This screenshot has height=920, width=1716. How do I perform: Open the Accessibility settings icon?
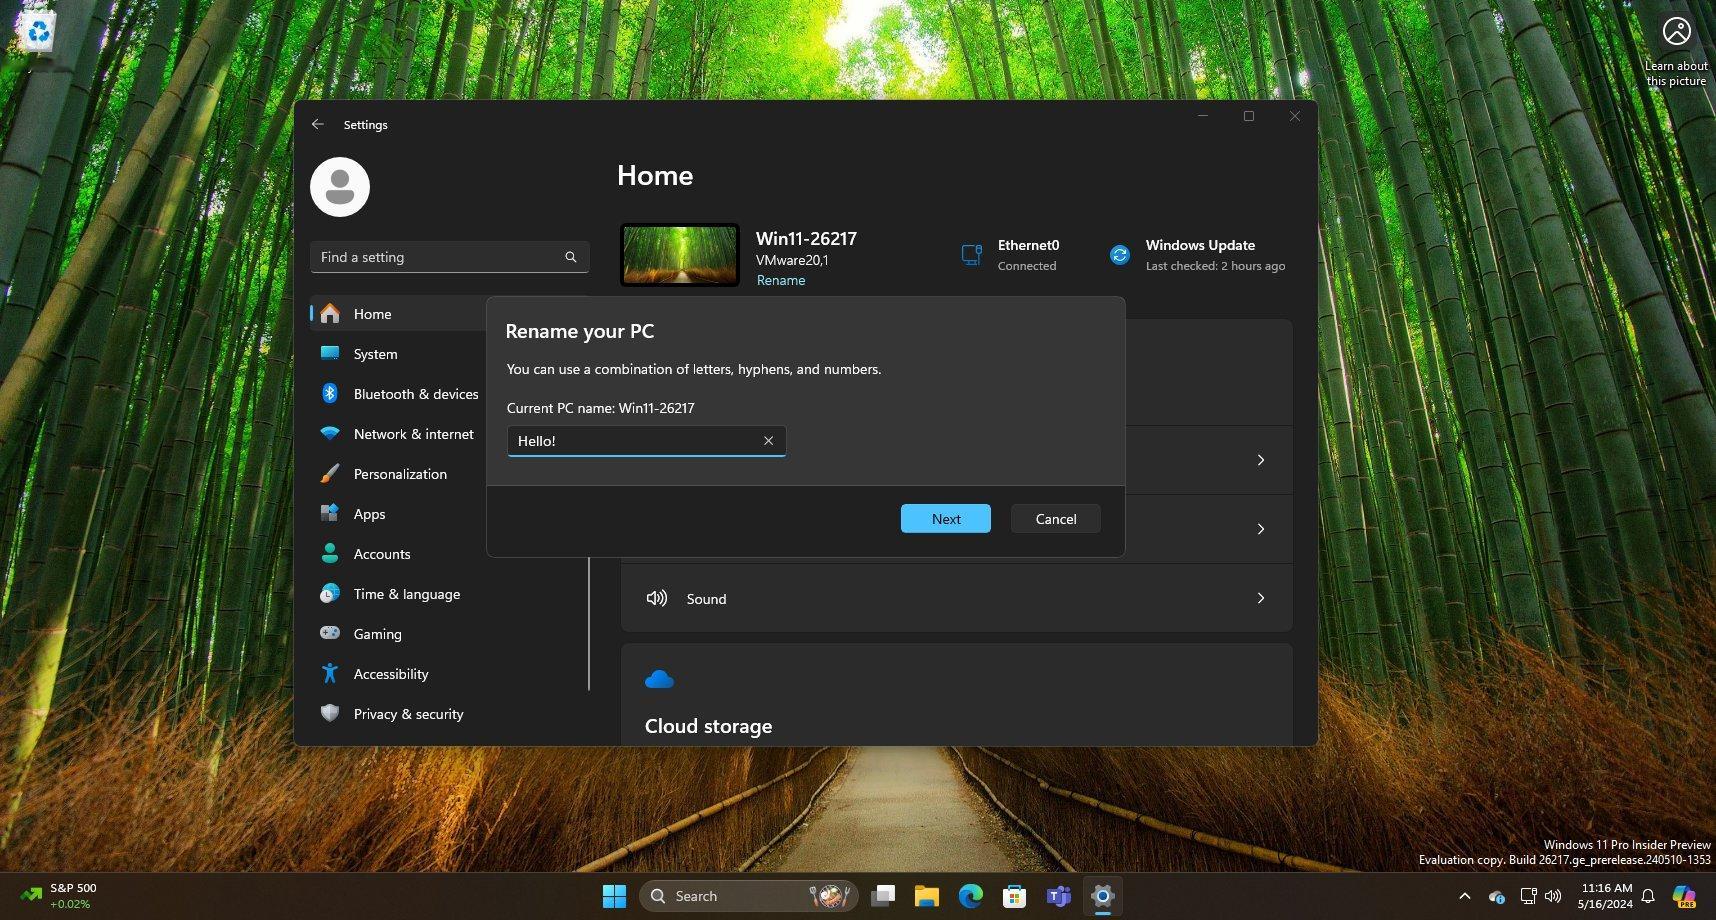pos(329,674)
